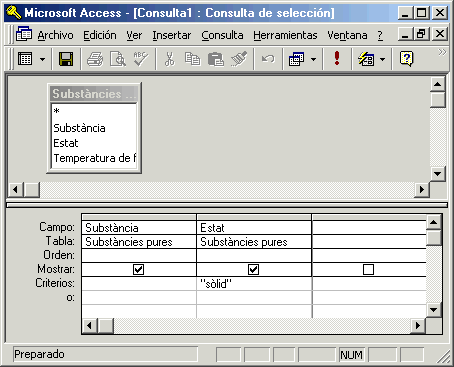Minimize the inner Consulta1 document window
The image size is (454, 367).
click(x=405, y=34)
